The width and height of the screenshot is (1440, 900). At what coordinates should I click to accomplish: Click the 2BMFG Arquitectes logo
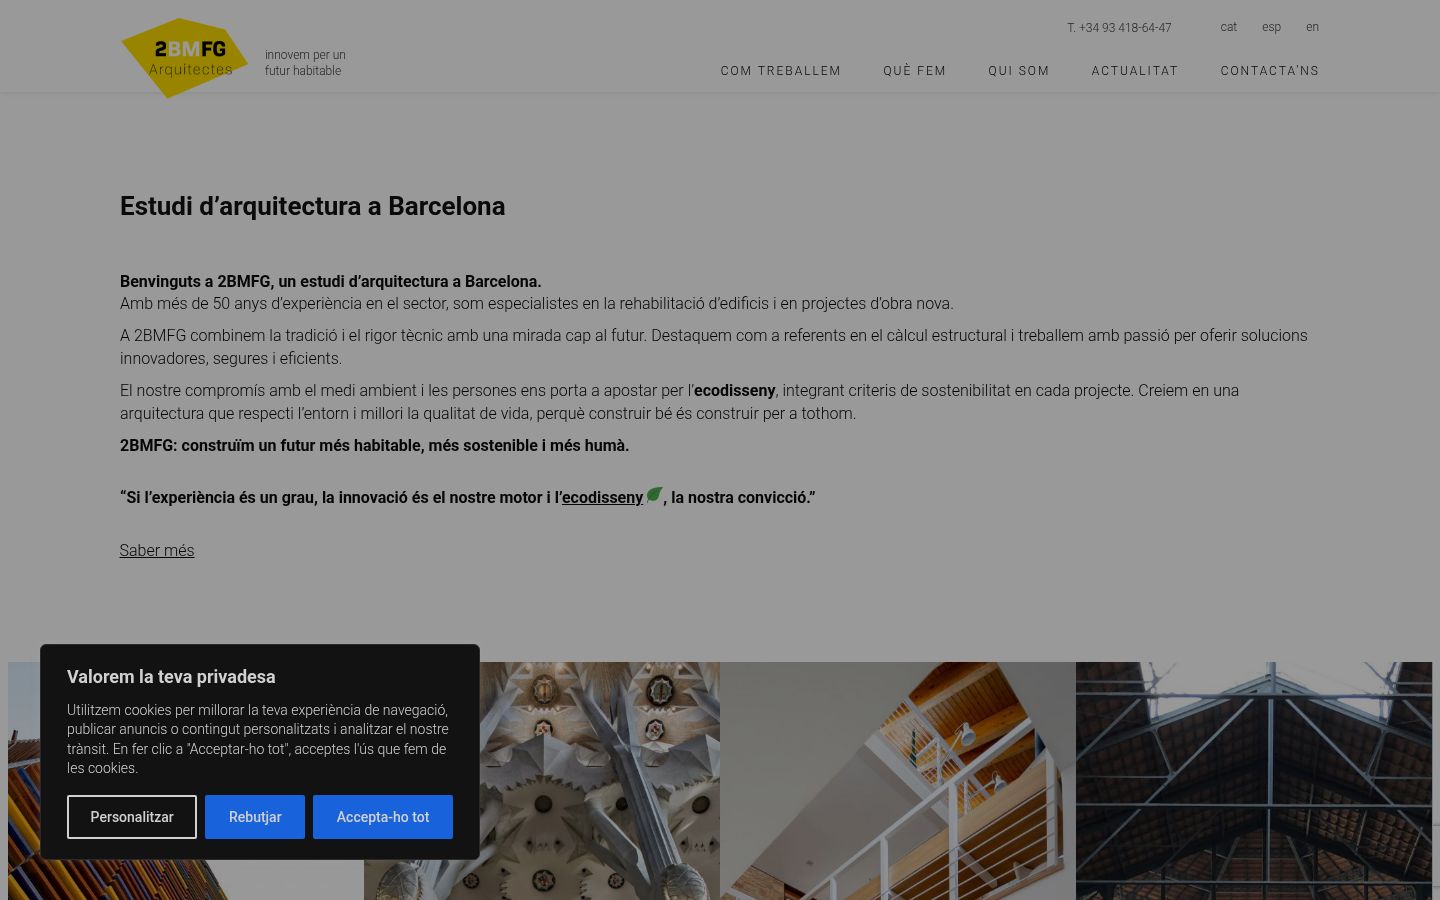(184, 58)
